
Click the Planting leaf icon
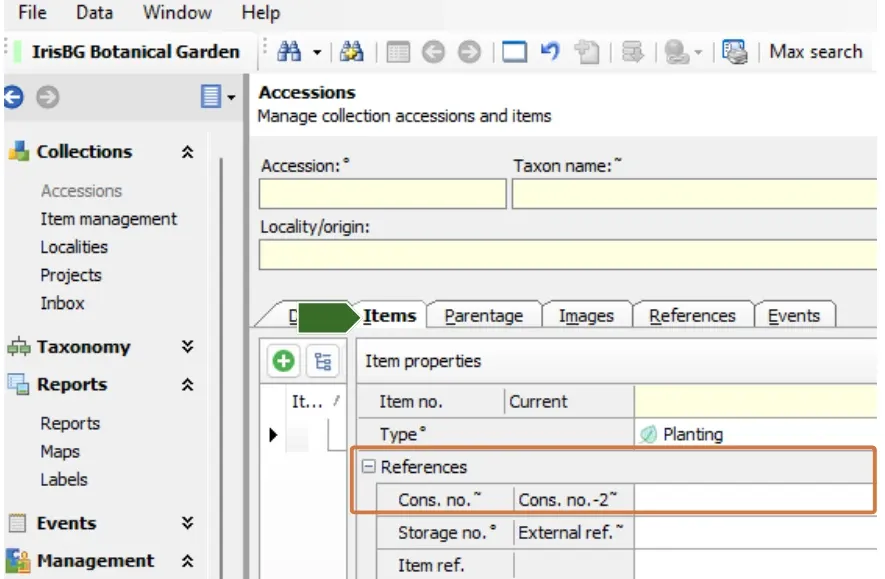(x=649, y=434)
